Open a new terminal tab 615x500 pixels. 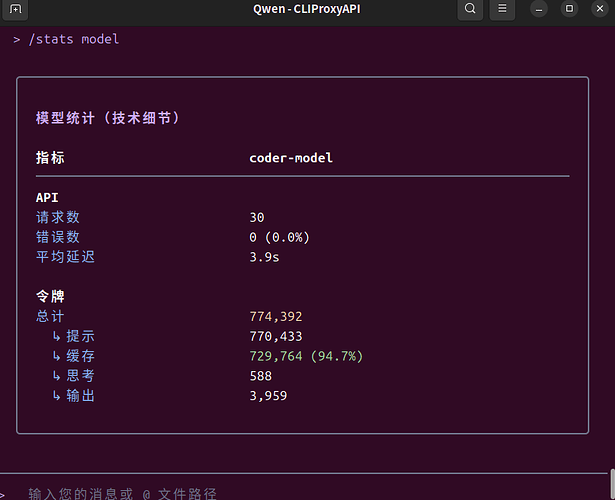(x=15, y=9)
